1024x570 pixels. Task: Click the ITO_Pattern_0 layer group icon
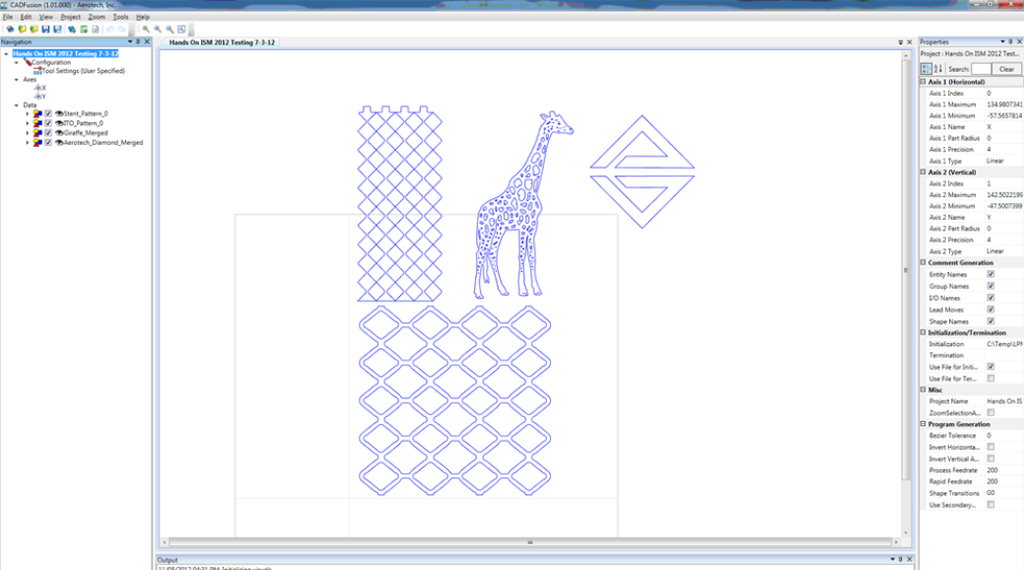38,123
